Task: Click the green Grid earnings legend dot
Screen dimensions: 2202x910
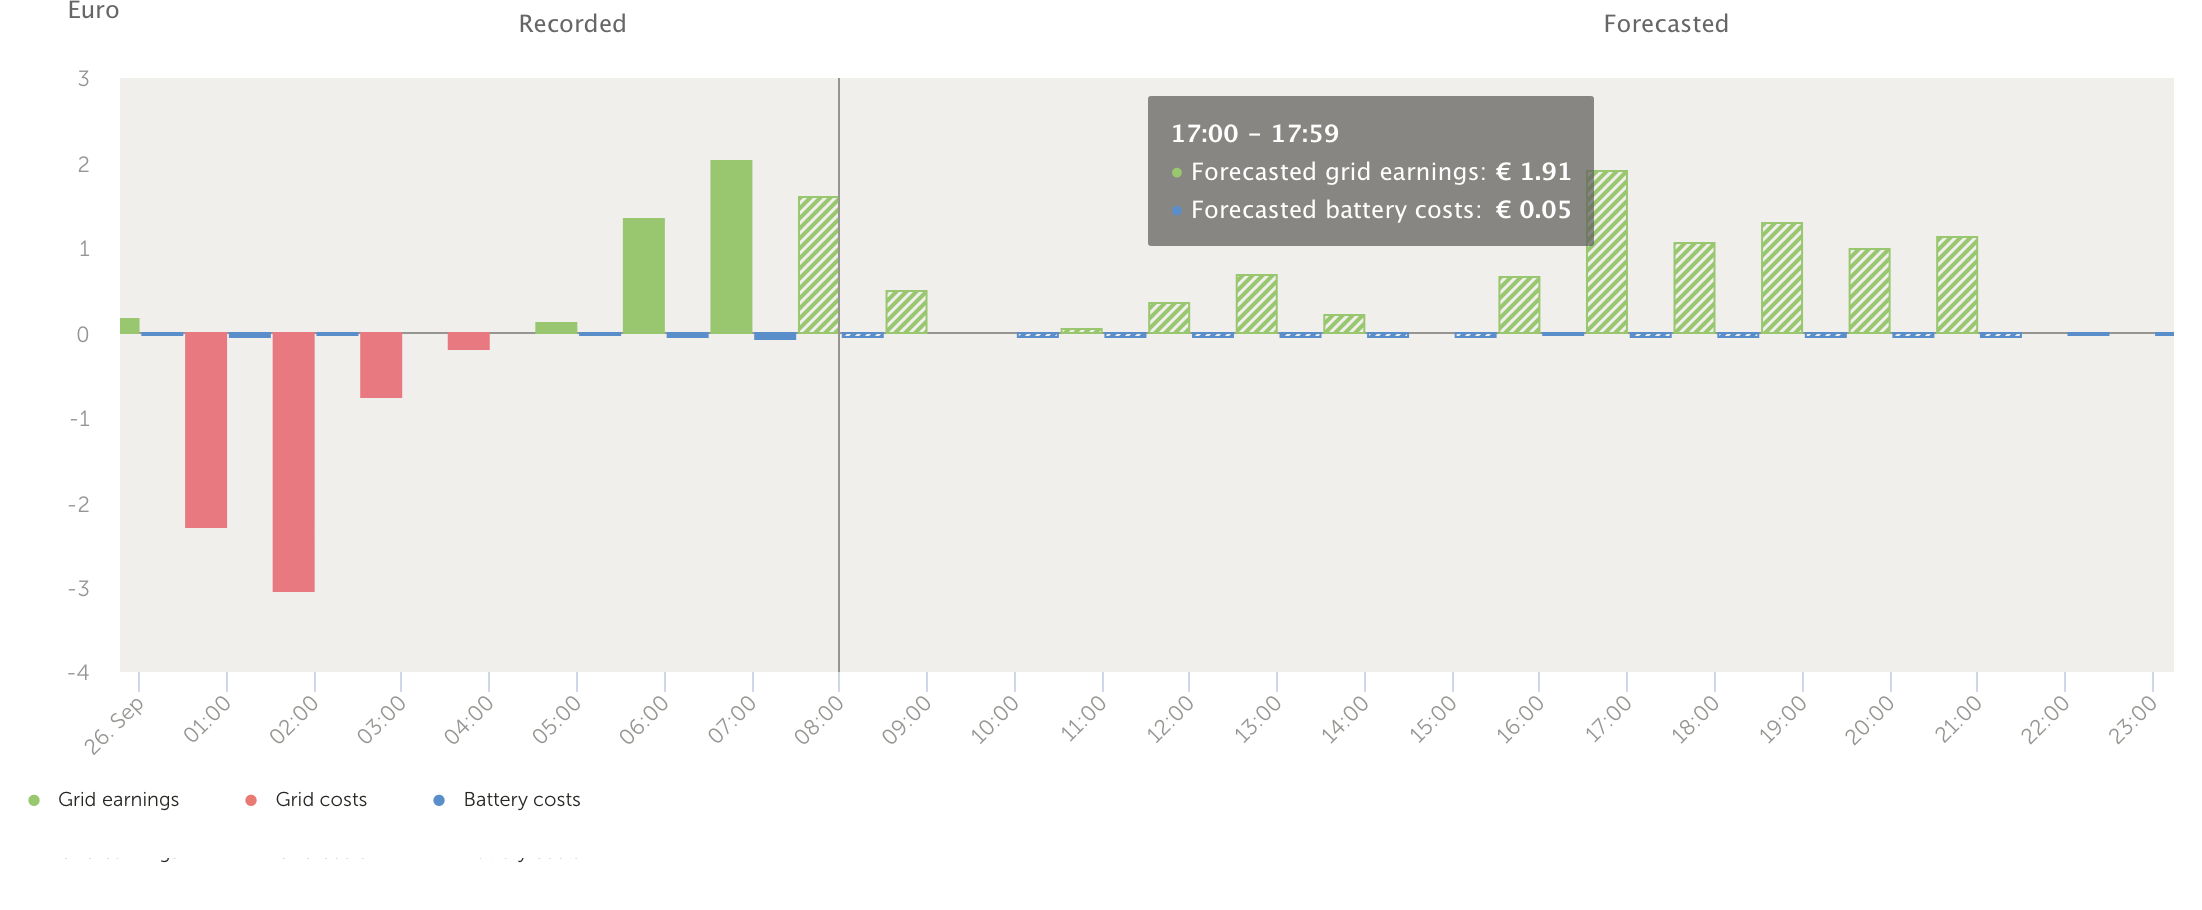Action: [x=34, y=800]
